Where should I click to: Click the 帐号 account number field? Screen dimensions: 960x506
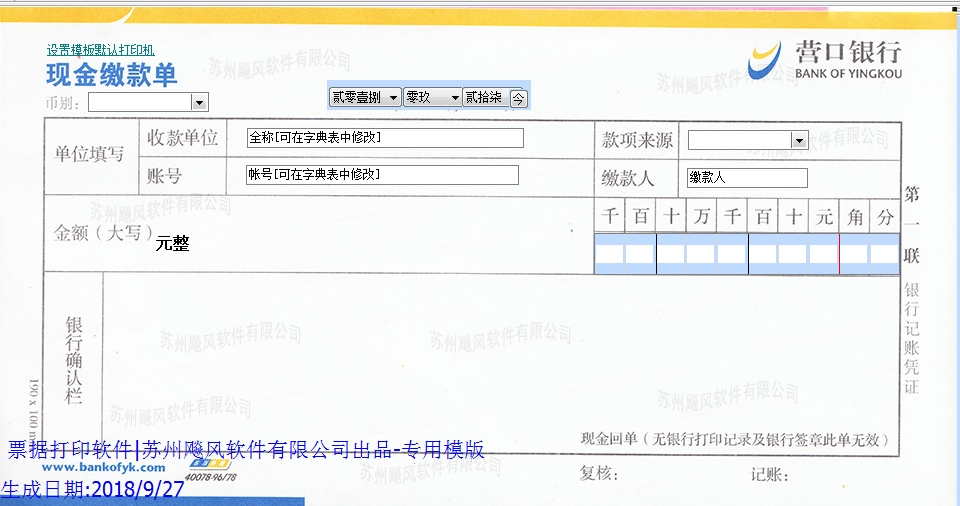(382, 175)
